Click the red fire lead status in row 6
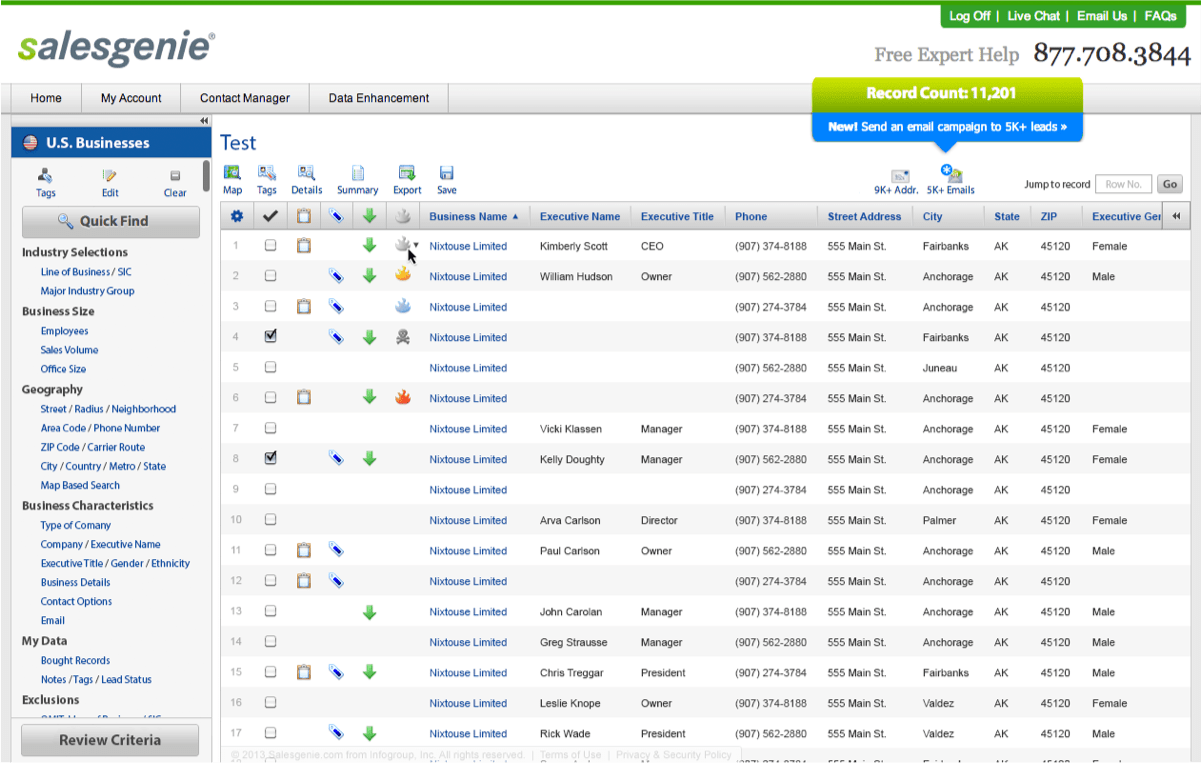 click(x=403, y=397)
